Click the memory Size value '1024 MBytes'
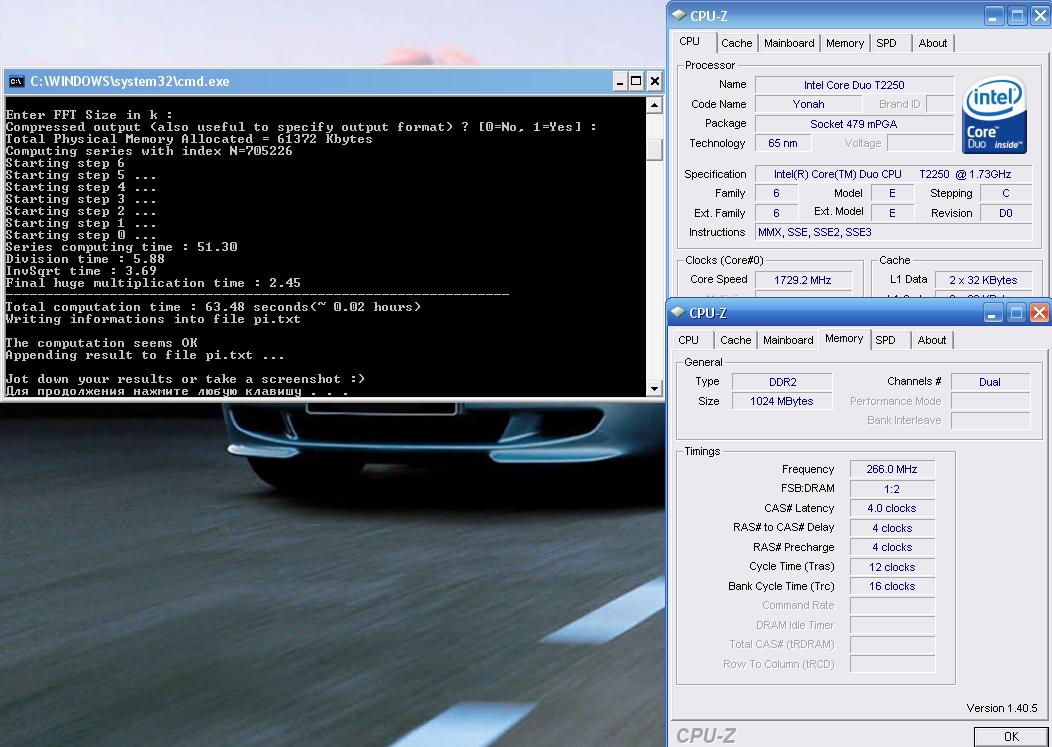 782,401
